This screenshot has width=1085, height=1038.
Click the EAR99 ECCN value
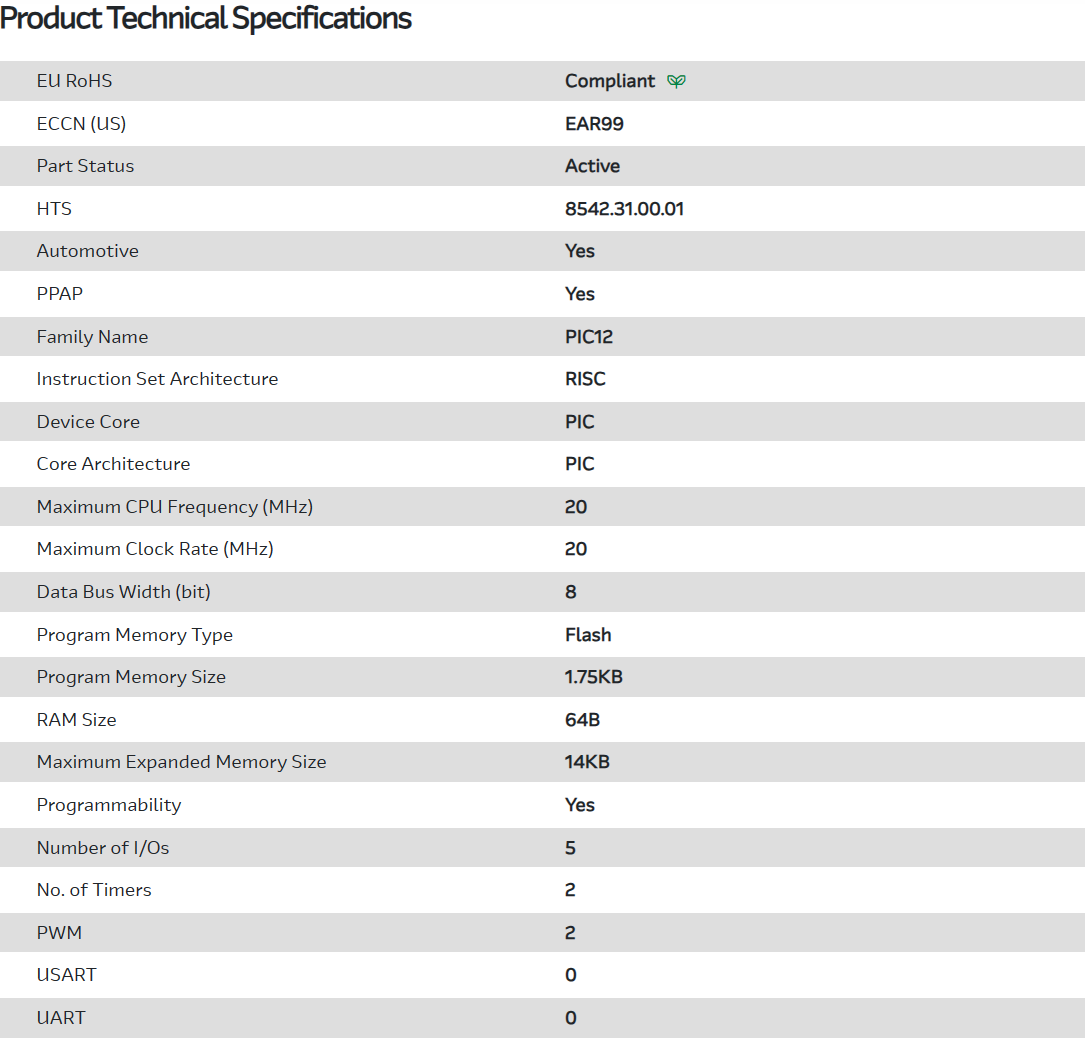coord(594,124)
